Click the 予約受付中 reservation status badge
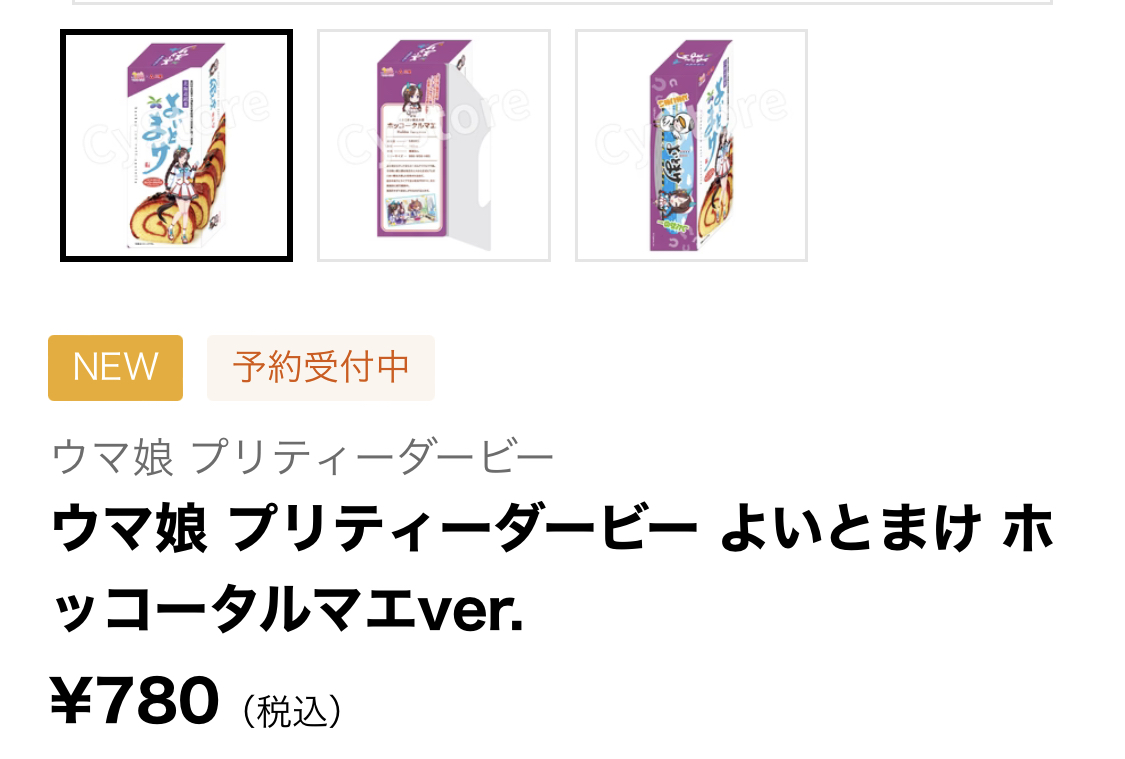 pos(321,367)
